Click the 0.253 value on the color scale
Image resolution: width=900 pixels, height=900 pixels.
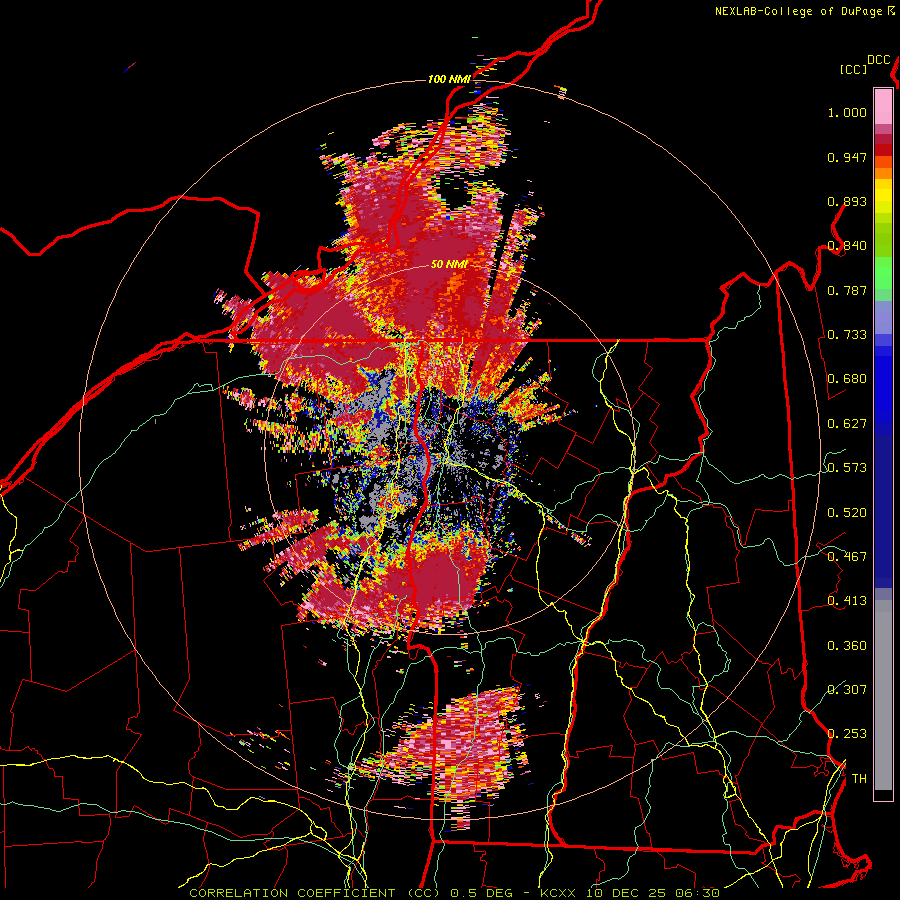847,734
